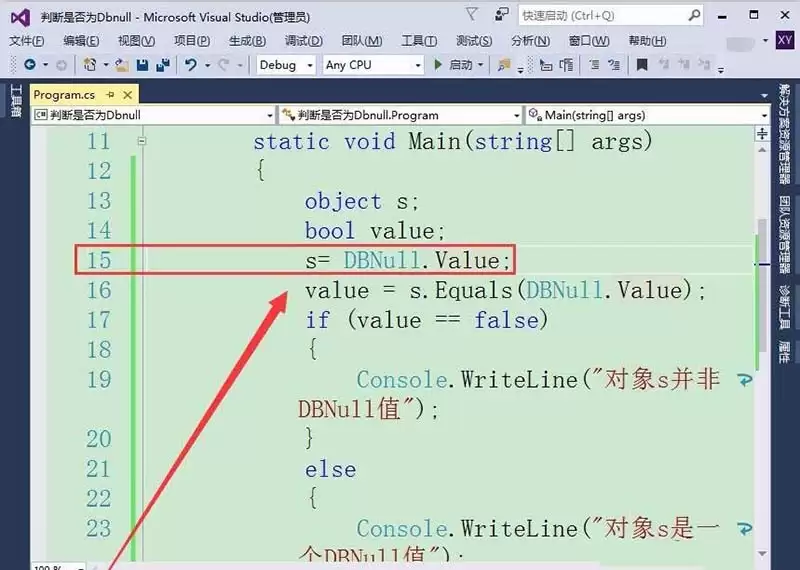800x570 pixels.
Task: Click the wrap indicator on line 19
Action: point(744,380)
